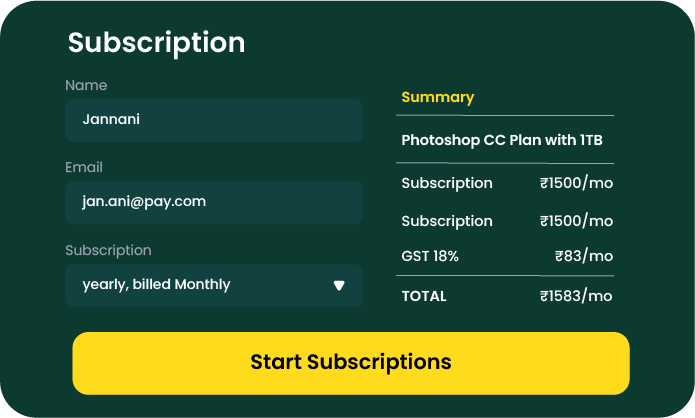Click the second ₹1500/mo price
The height and width of the screenshot is (418, 695).
pos(576,221)
